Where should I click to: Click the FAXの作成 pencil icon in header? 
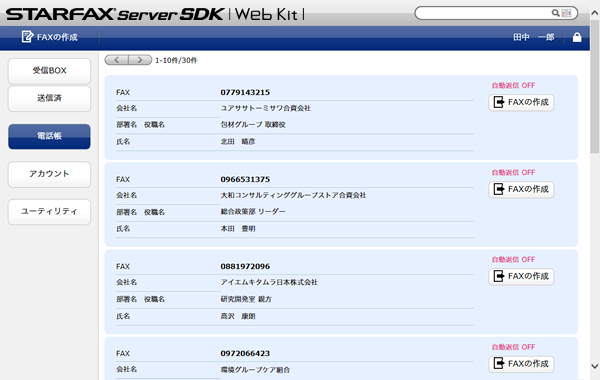click(x=27, y=37)
